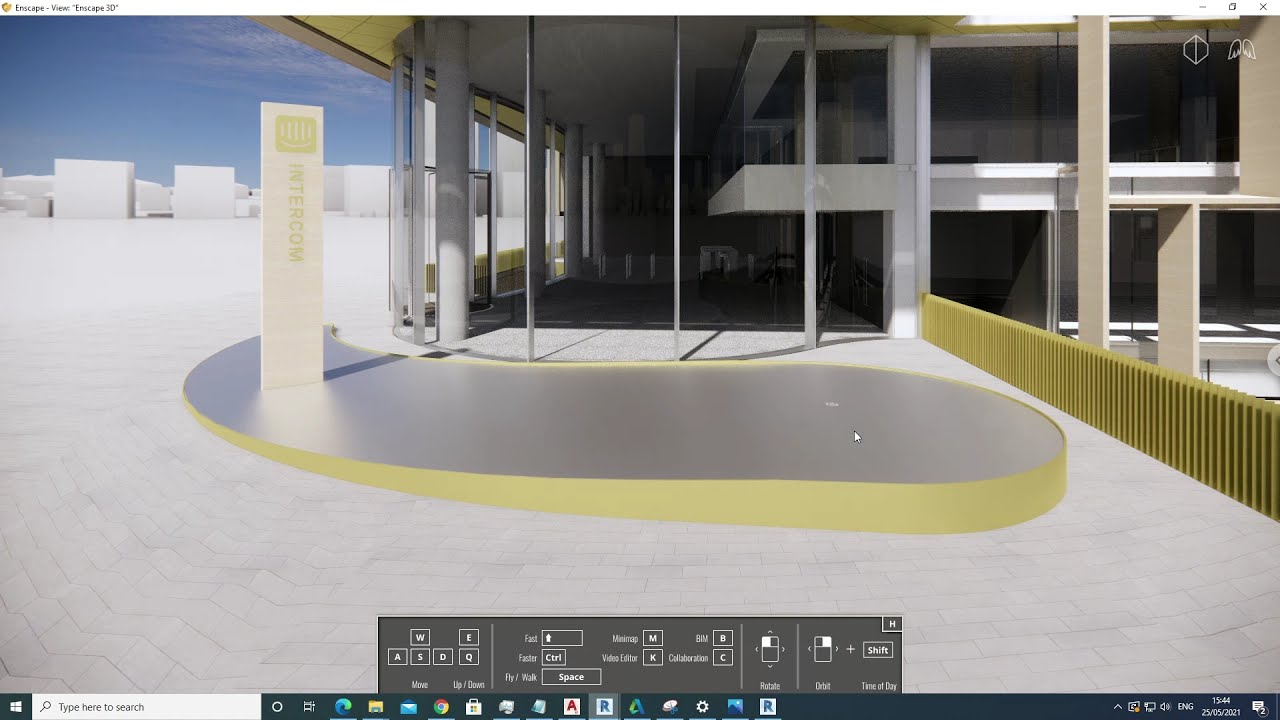1280x720 pixels.
Task: Click the Orbit mouse icon
Action: point(822,649)
